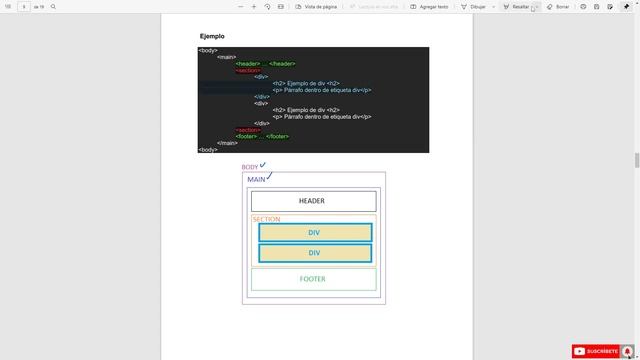Click the green footer tag code line
This screenshot has width=640, height=360.
262,136
